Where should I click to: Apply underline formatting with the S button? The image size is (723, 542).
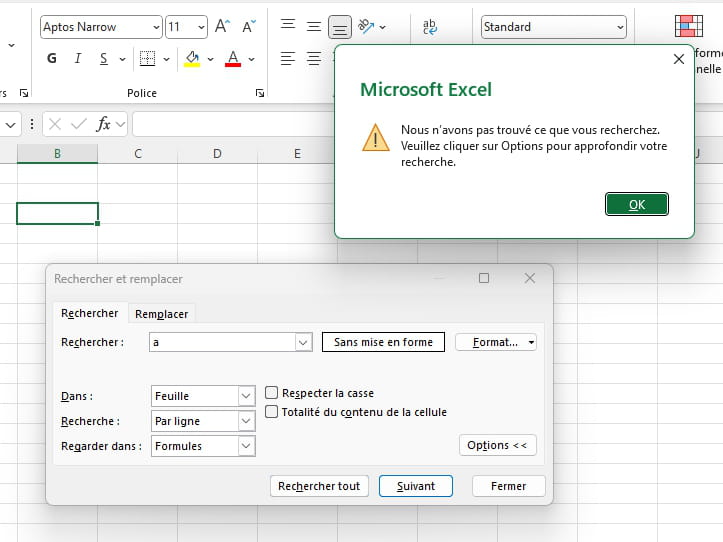(x=104, y=59)
